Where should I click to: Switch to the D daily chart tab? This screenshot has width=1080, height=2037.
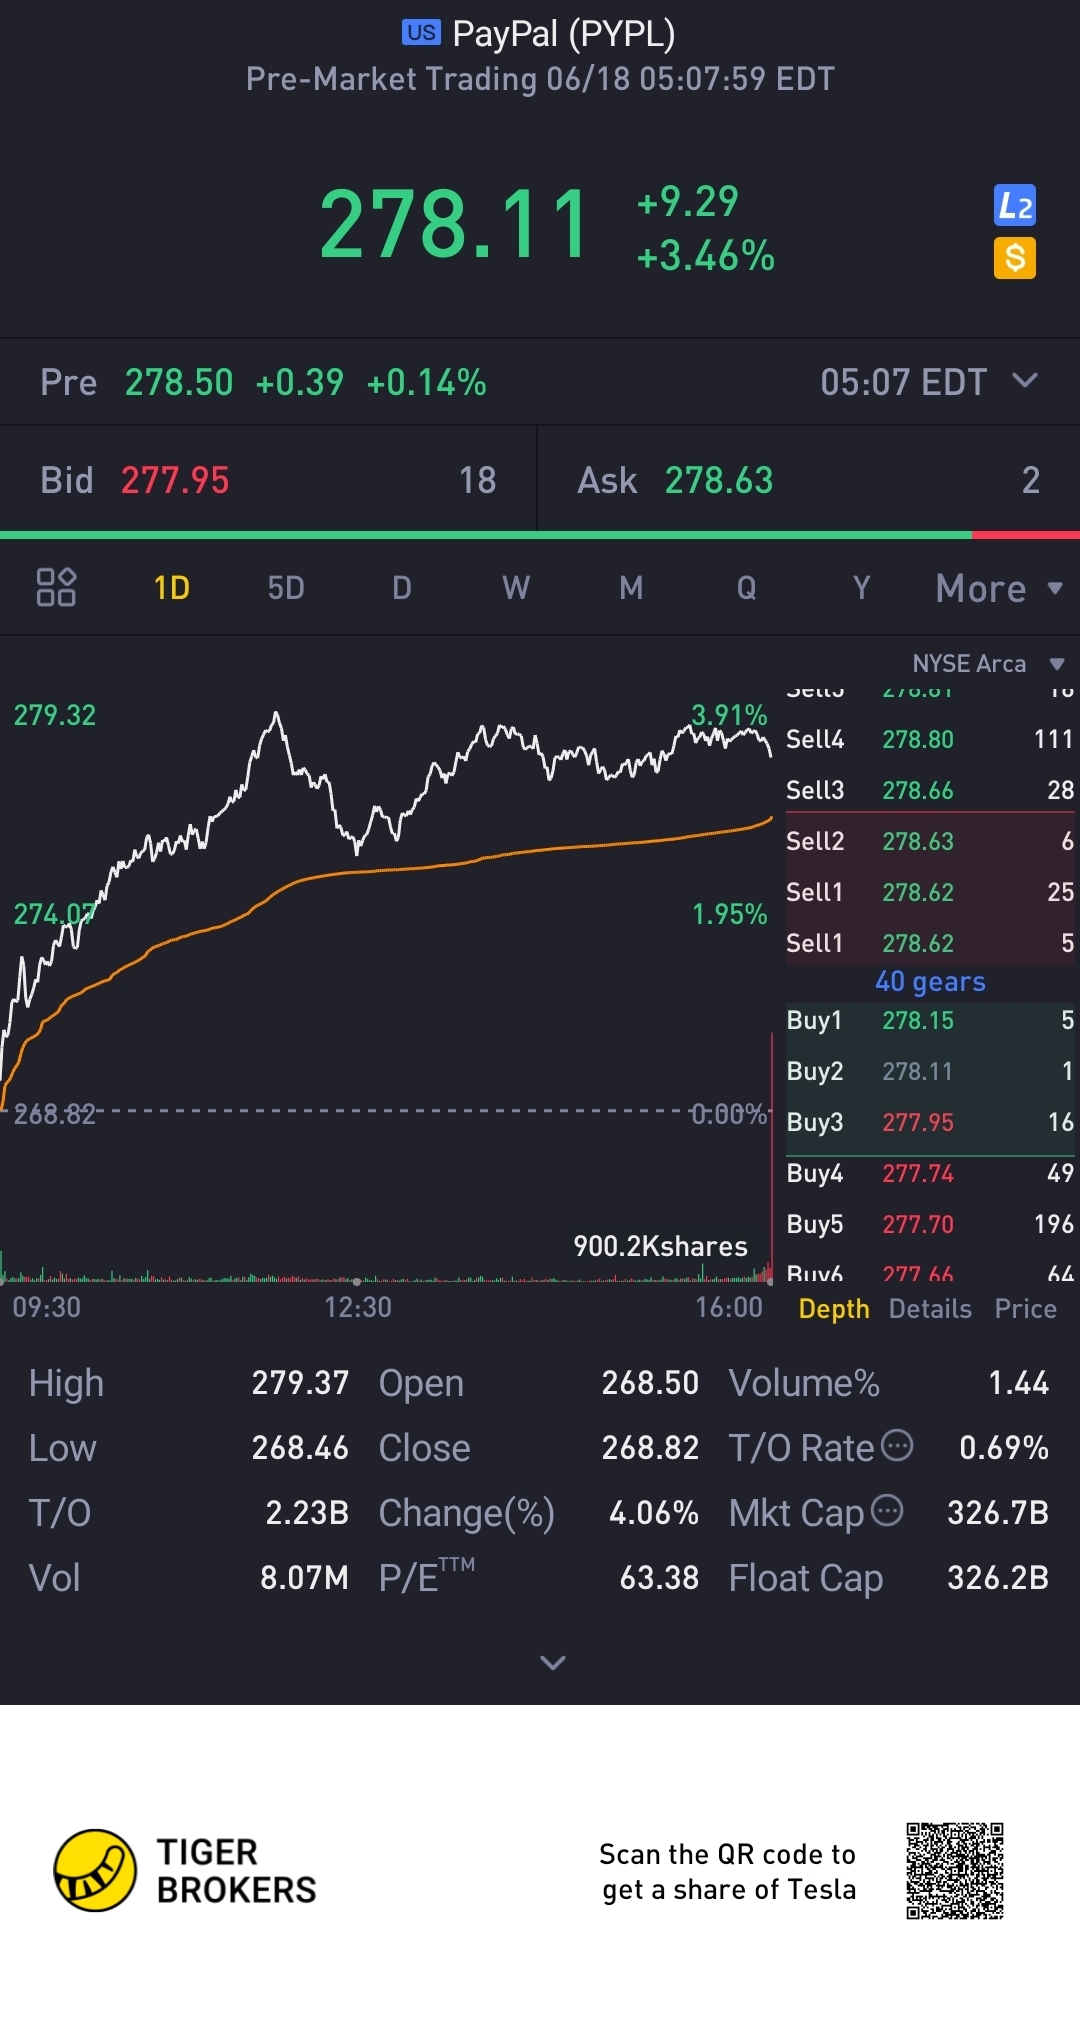(x=402, y=588)
